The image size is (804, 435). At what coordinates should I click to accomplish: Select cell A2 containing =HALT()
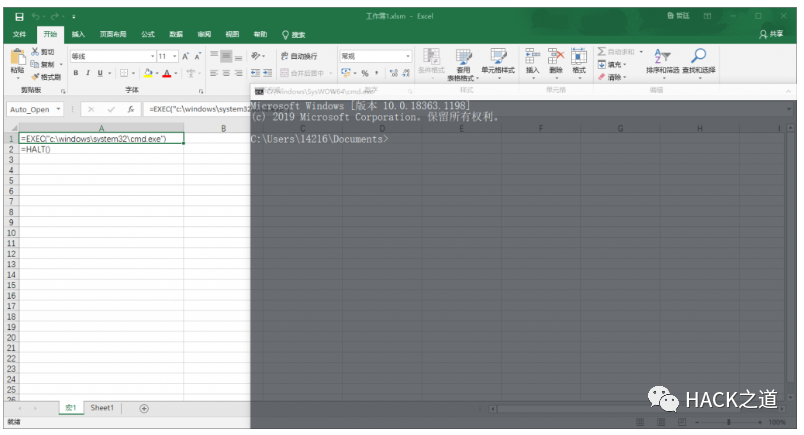[x=101, y=149]
